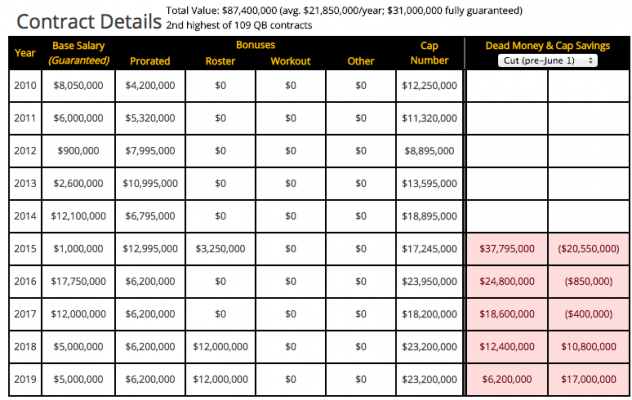Click the 2015 roster bonus $3,250,000
This screenshot has width=632, height=400.
pyautogui.click(x=220, y=249)
